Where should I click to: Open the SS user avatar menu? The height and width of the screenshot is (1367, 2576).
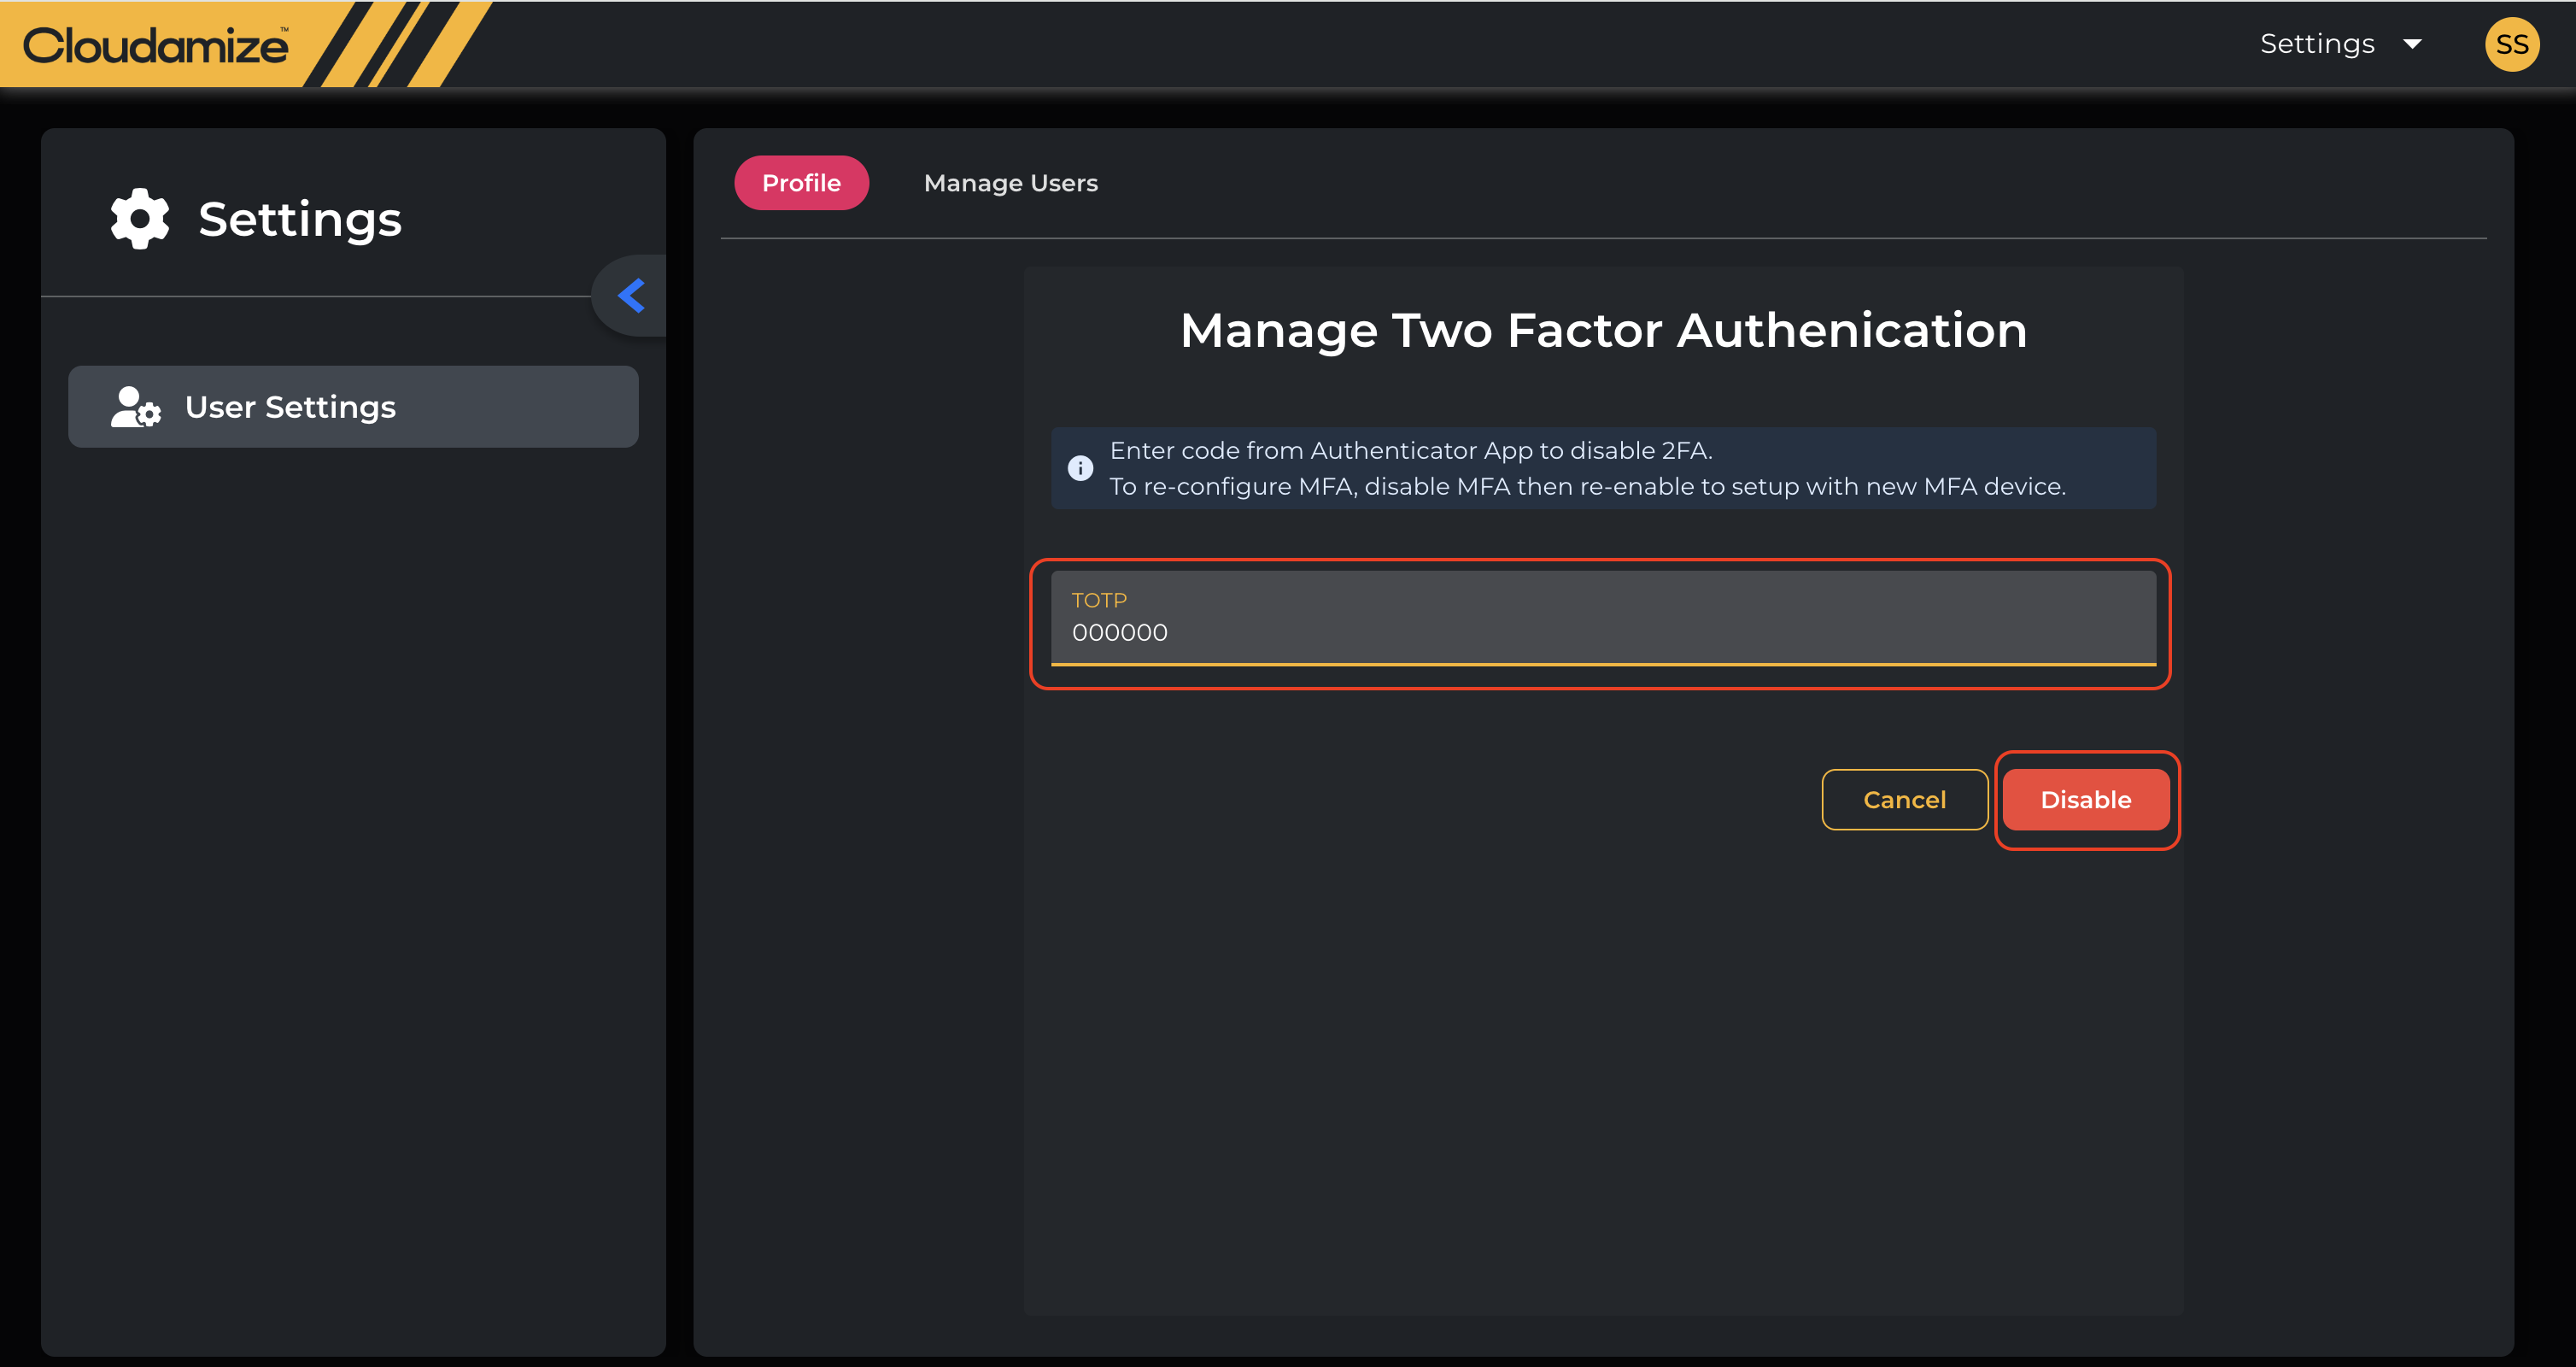click(2511, 44)
